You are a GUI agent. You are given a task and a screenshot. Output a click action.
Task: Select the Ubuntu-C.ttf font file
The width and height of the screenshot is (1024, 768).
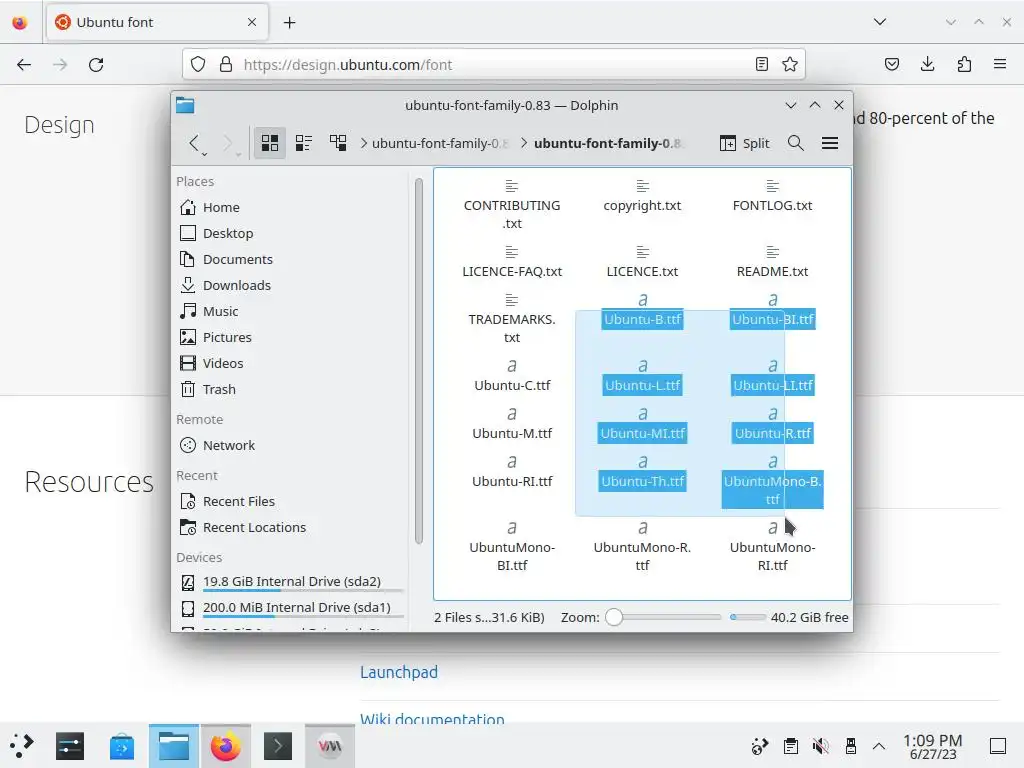point(512,376)
